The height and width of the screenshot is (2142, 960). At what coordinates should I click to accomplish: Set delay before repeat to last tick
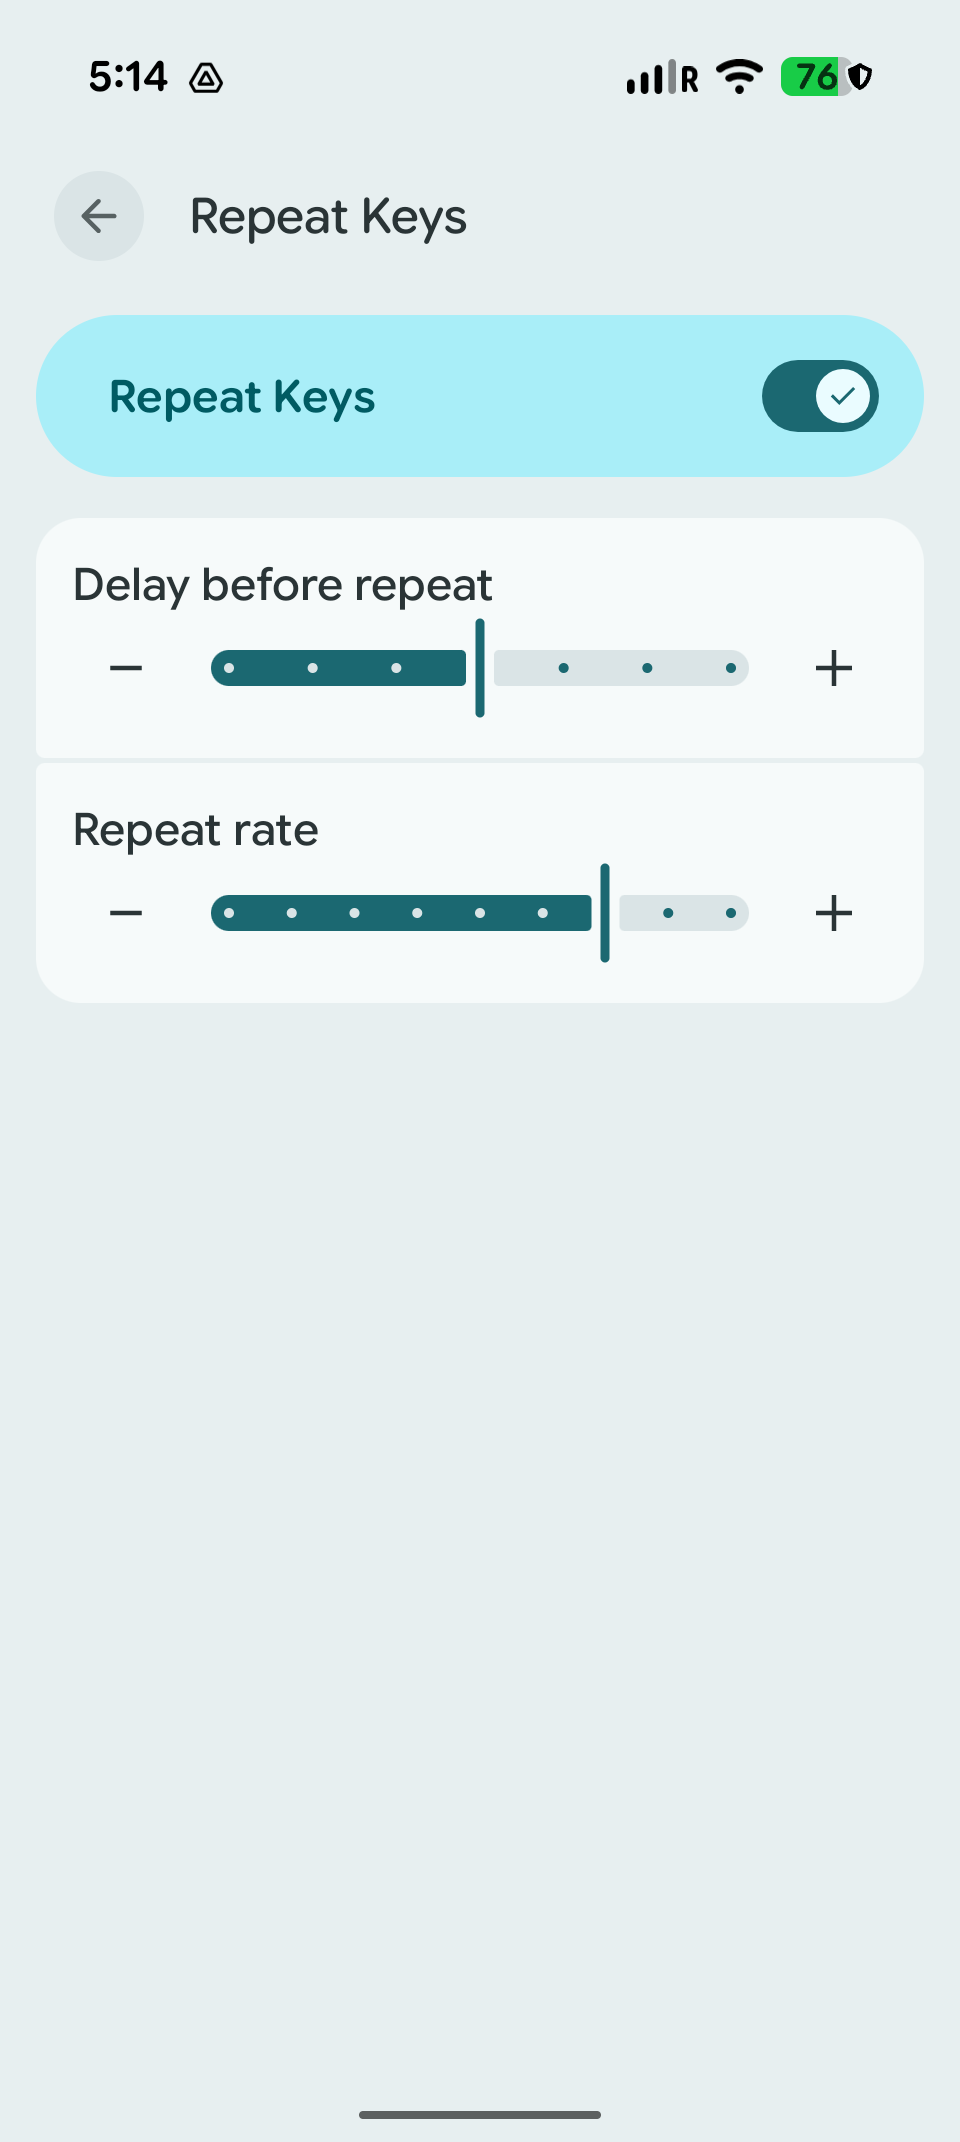point(731,668)
